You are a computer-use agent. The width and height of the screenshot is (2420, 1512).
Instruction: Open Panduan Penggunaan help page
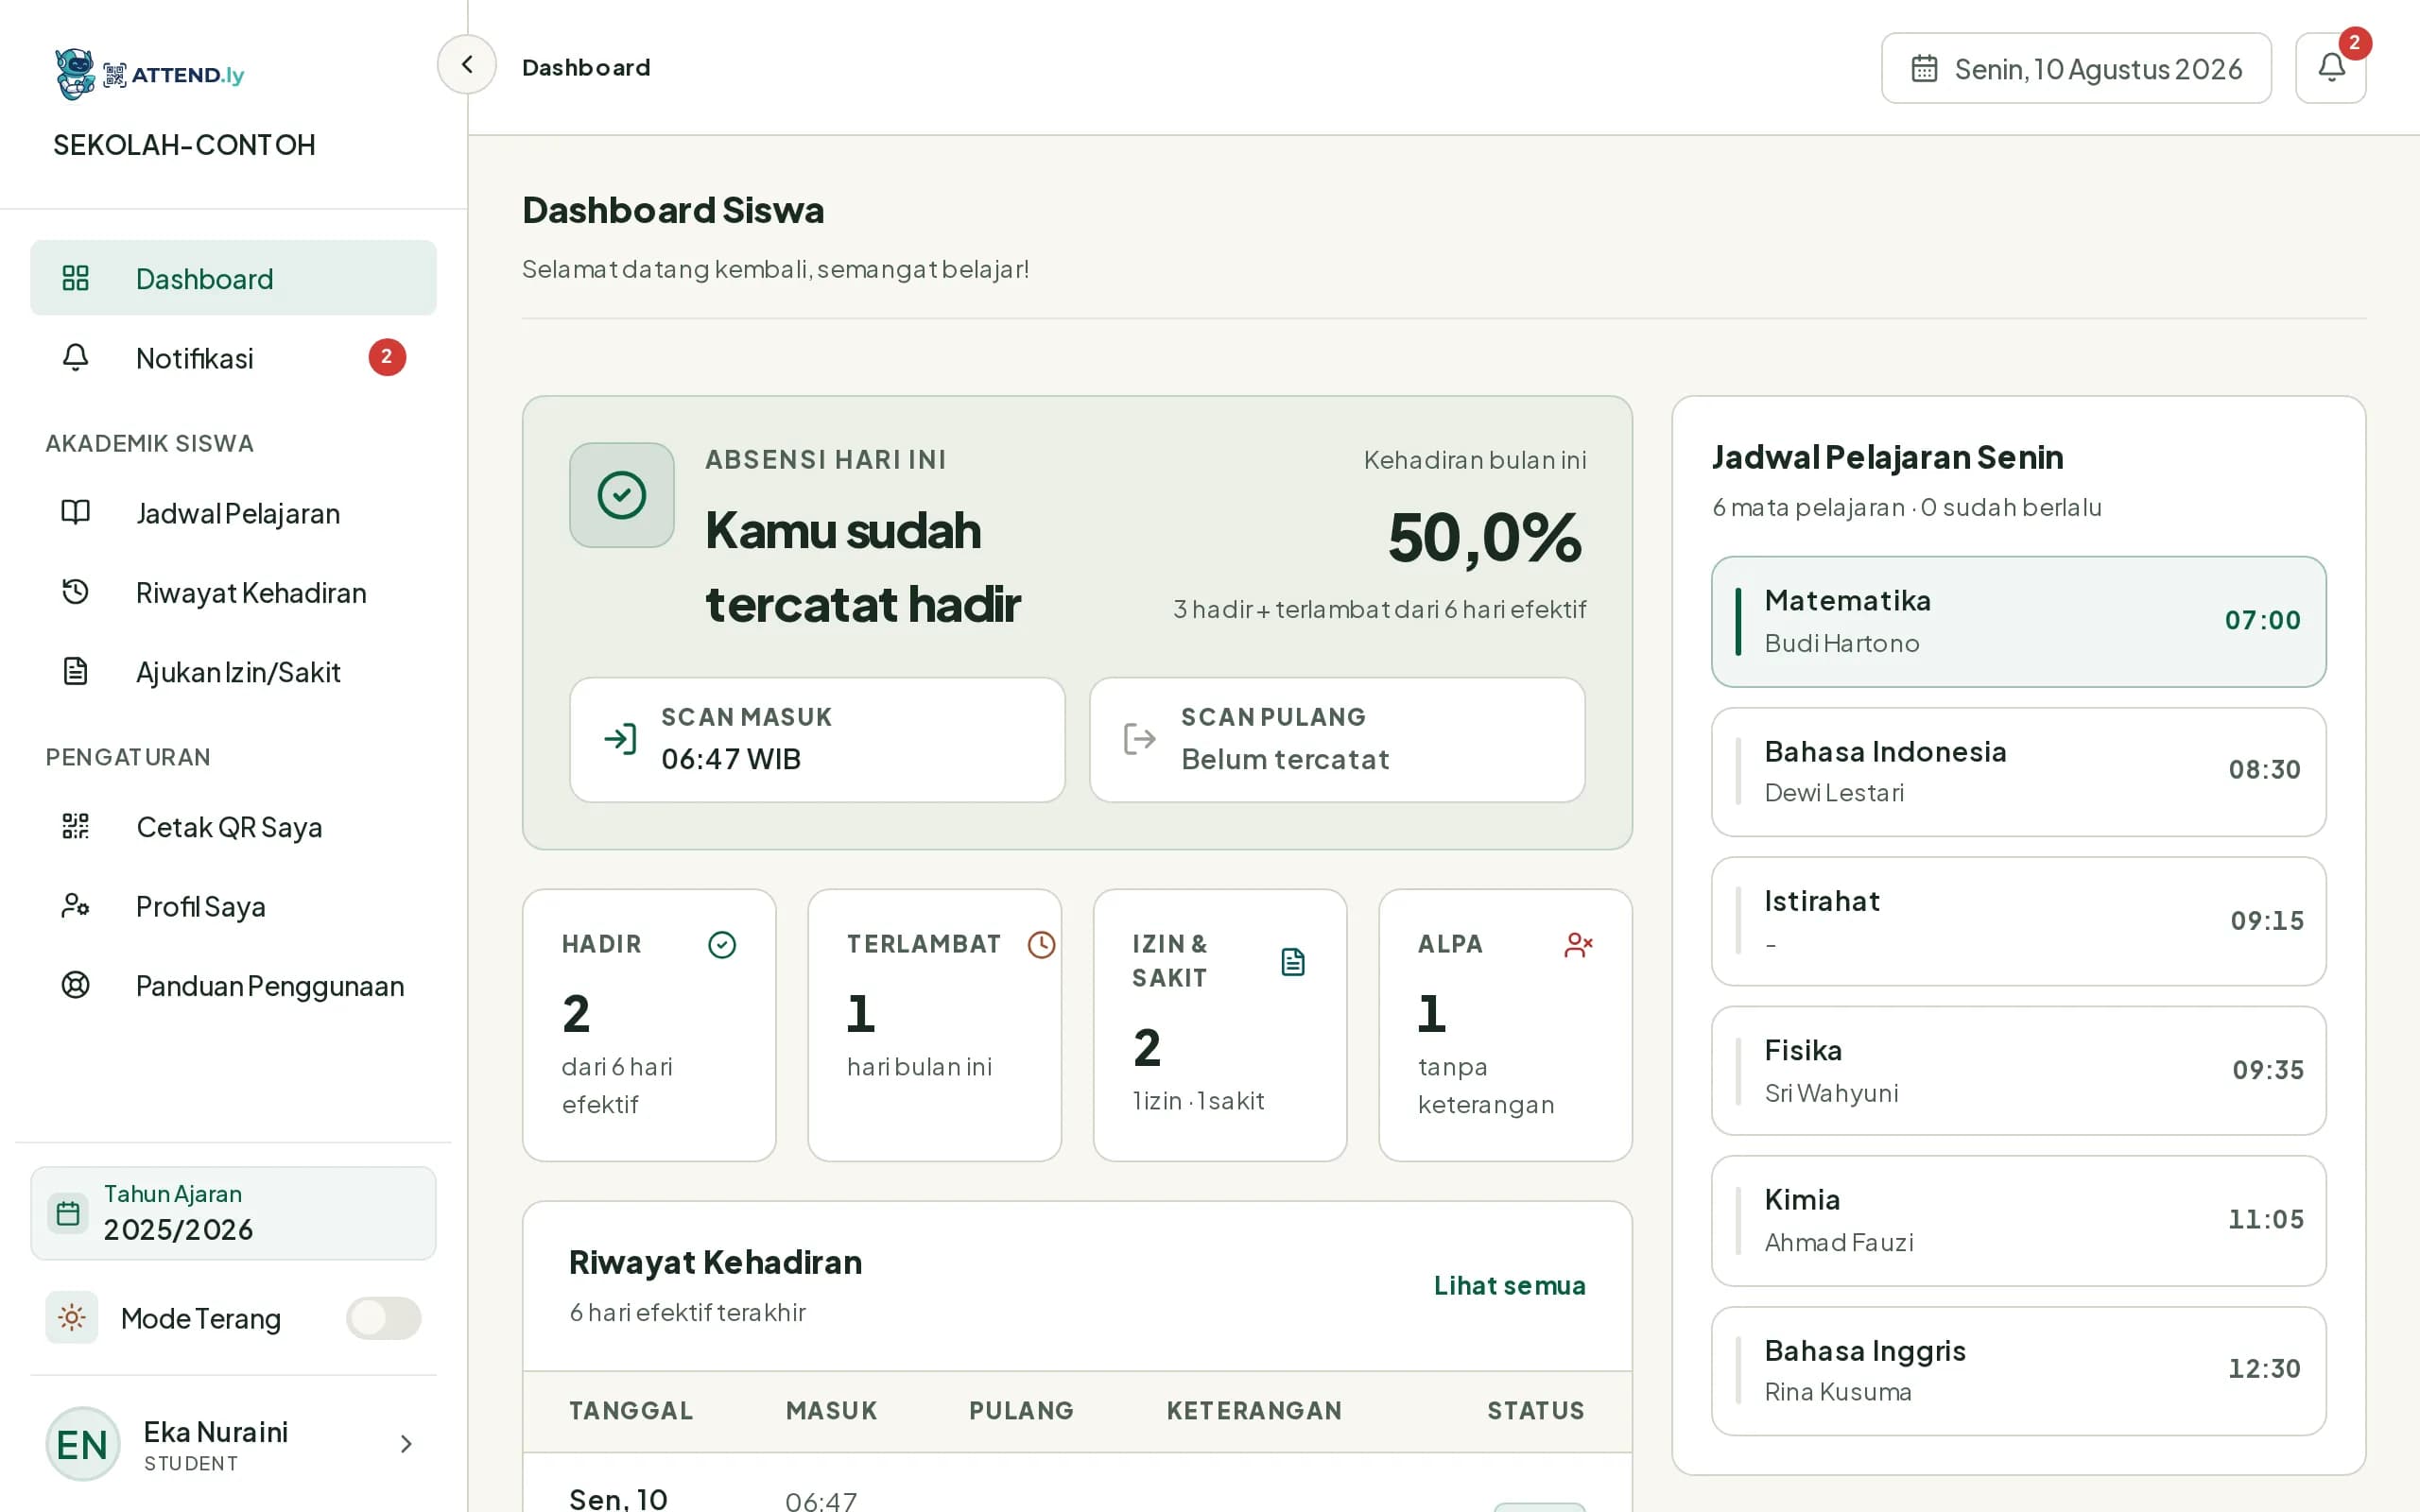pos(233,986)
